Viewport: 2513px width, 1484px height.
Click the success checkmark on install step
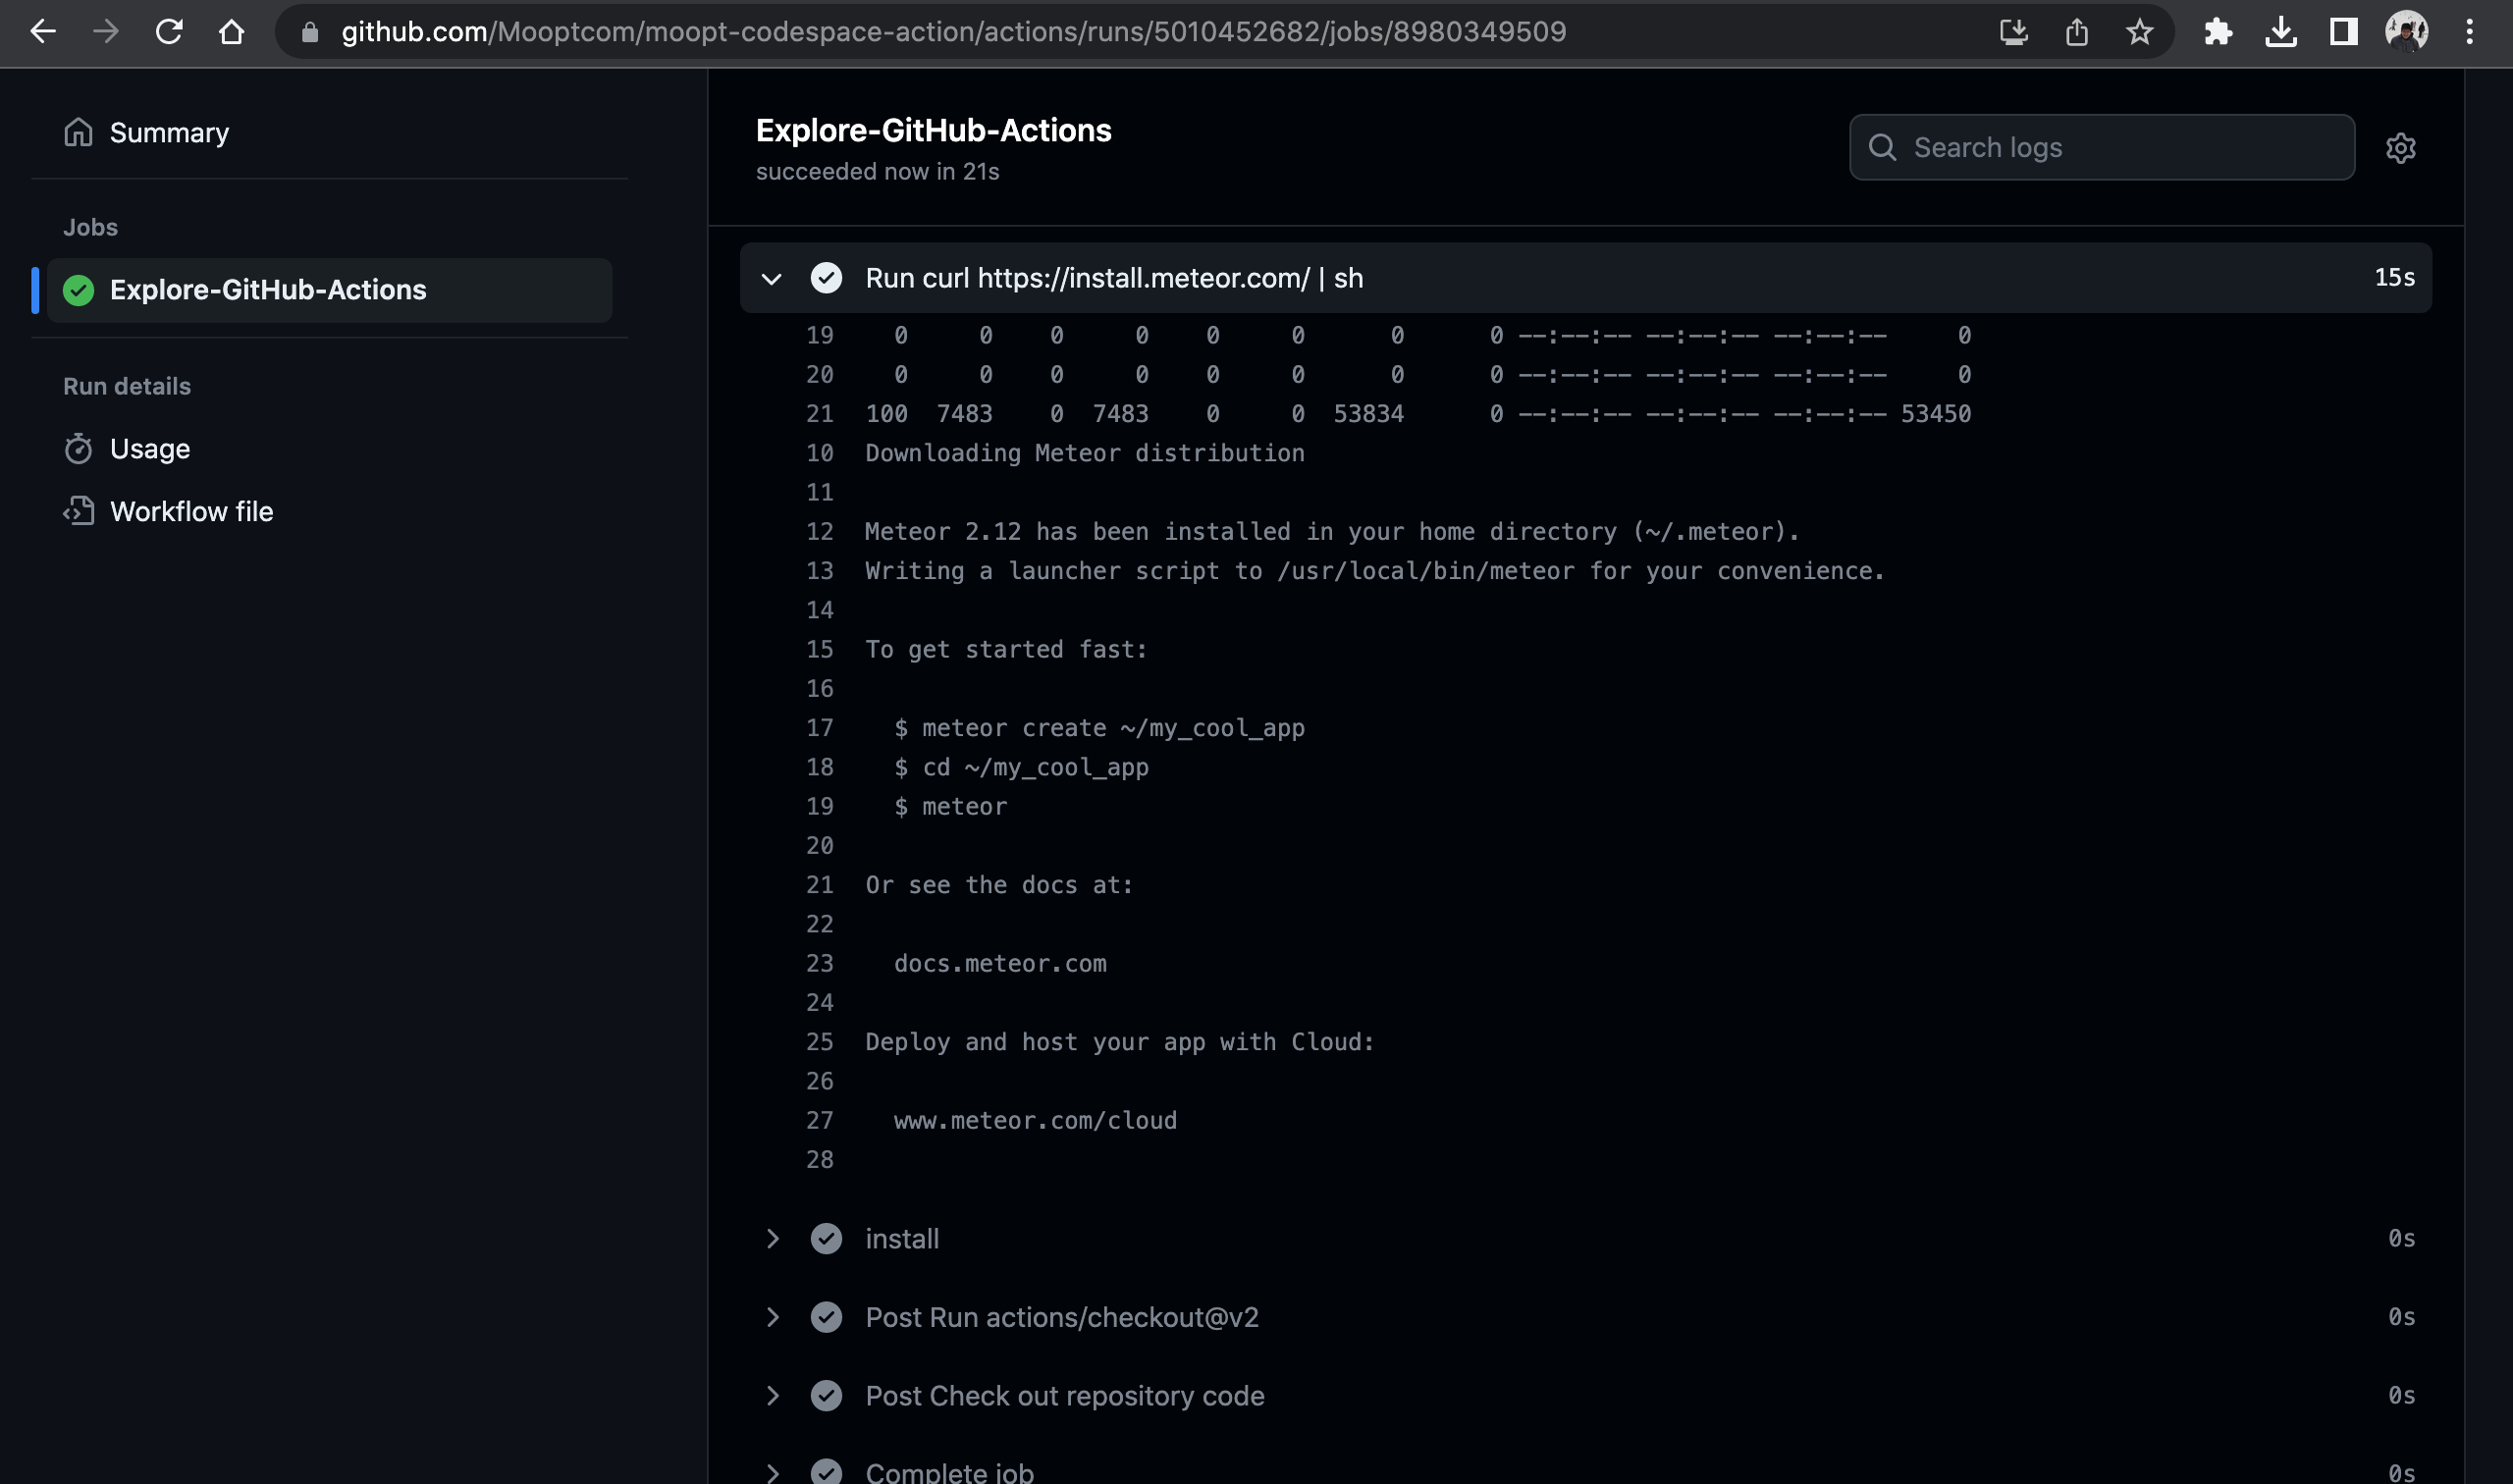pos(826,1238)
